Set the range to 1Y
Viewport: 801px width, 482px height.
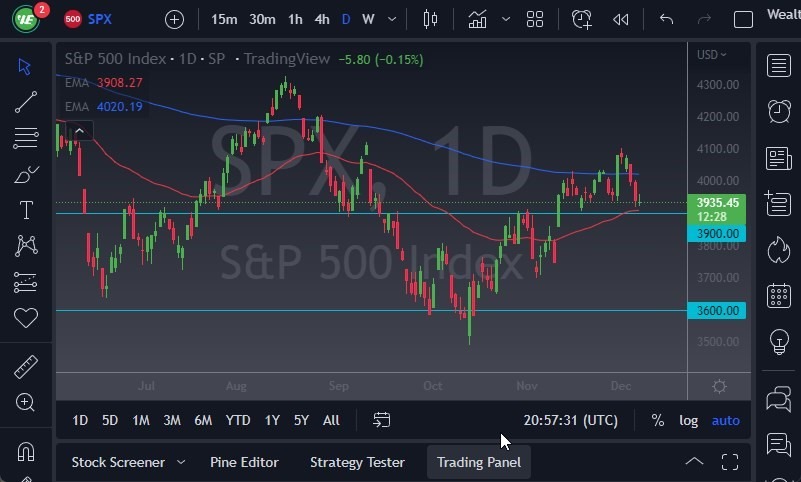272,420
